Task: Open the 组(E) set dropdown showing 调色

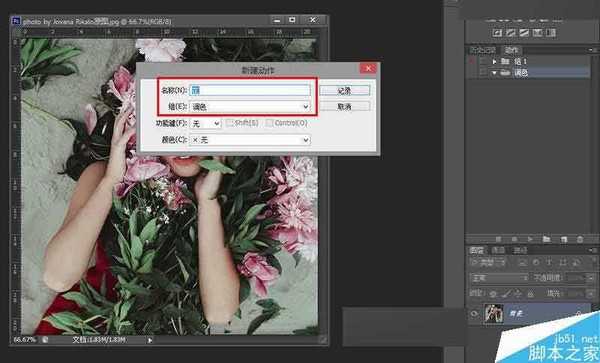Action: coord(250,107)
